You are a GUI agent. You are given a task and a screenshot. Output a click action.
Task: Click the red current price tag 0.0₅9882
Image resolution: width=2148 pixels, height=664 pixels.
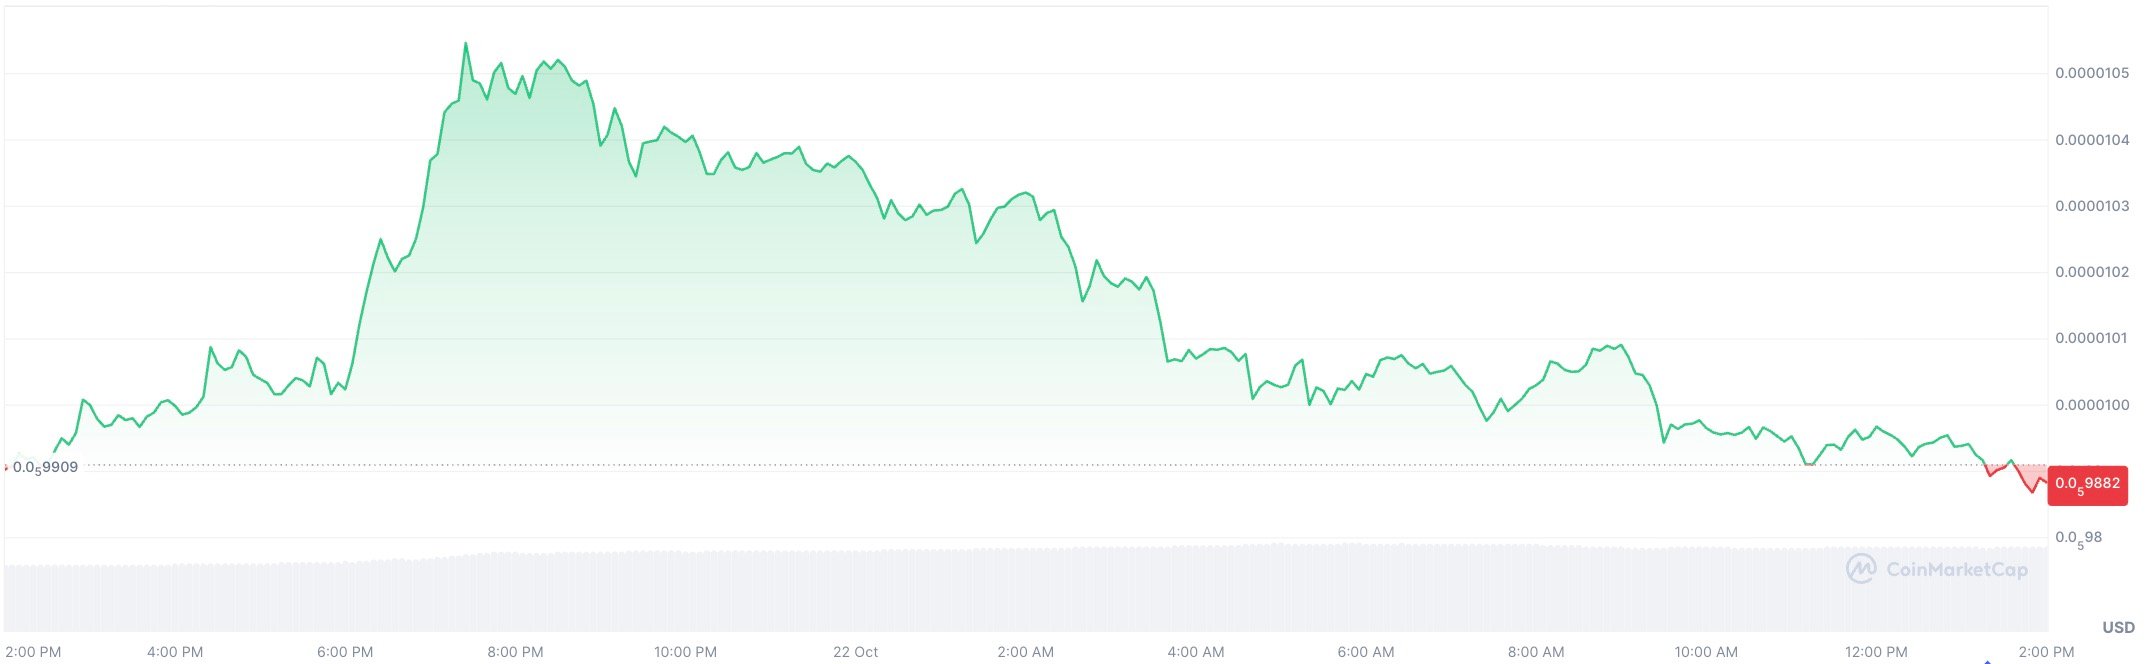[x=2087, y=484]
